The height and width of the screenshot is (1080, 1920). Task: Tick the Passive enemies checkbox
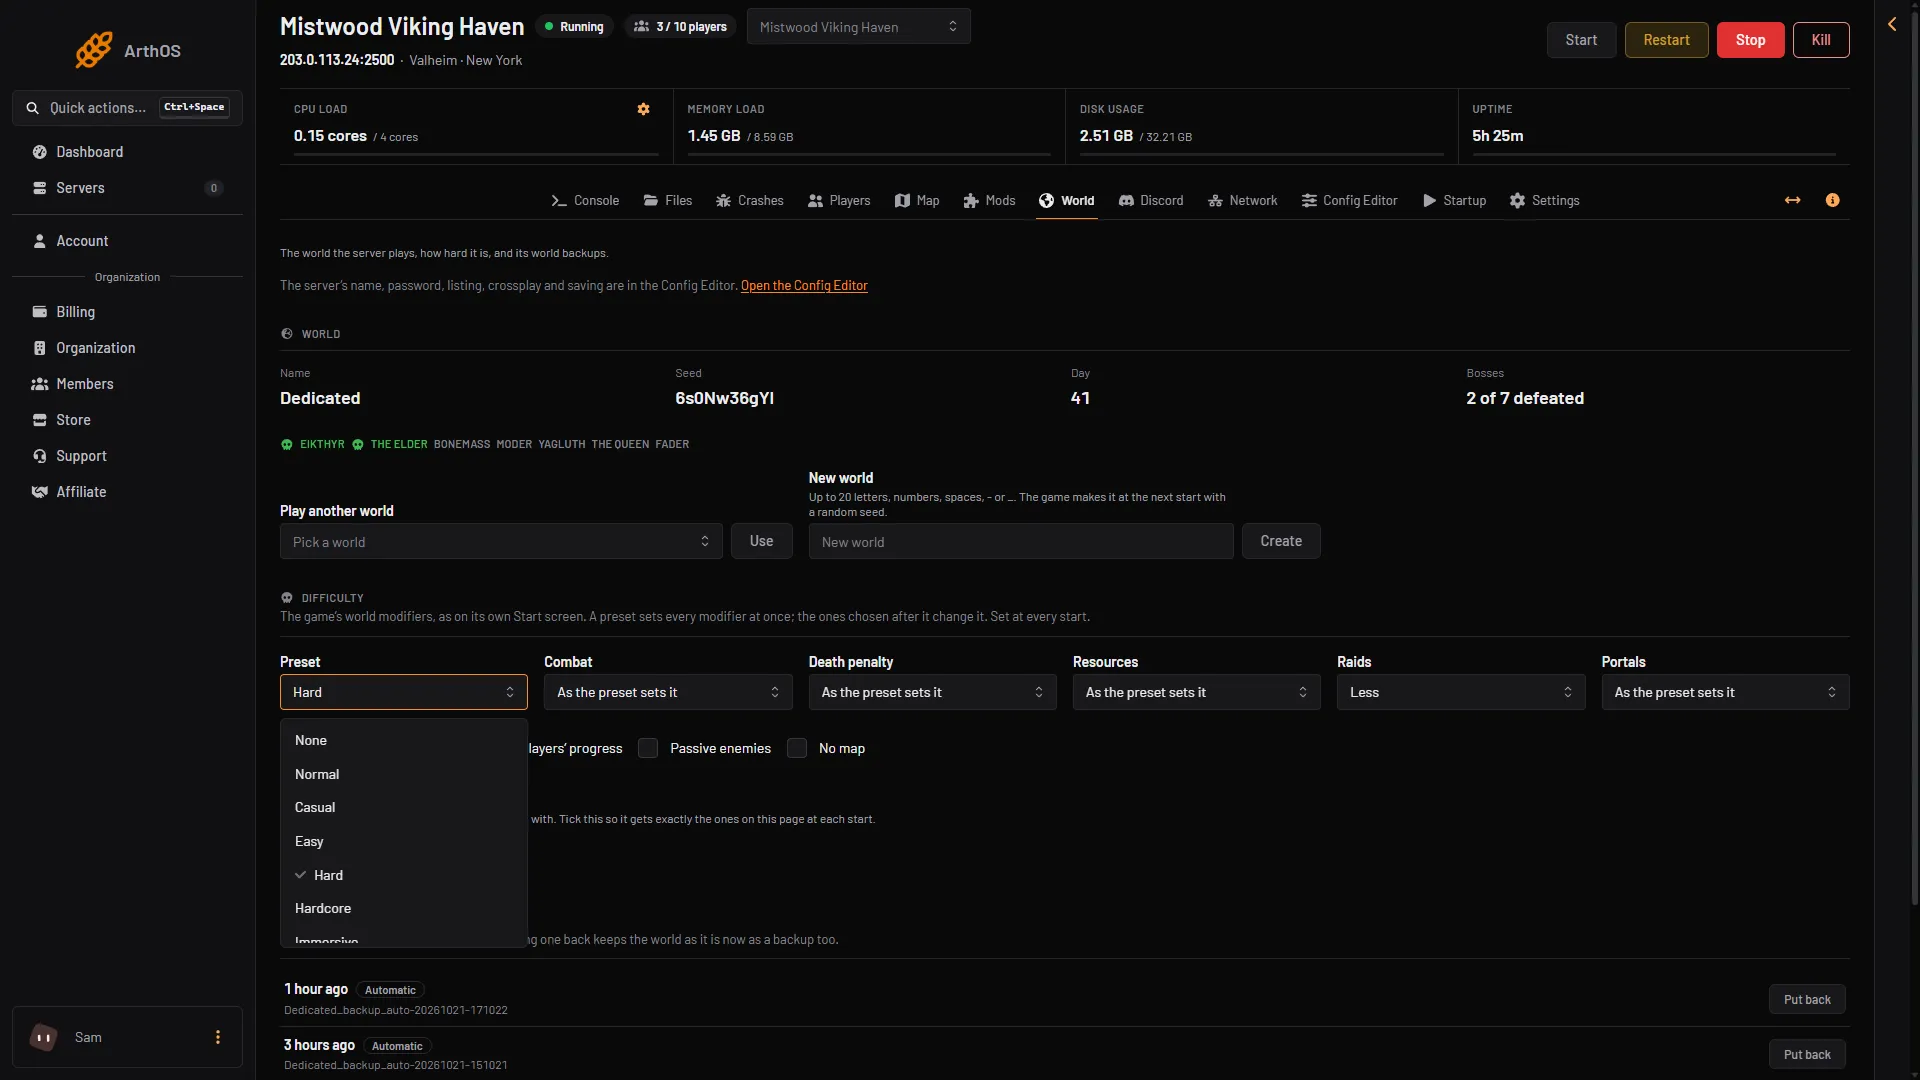point(648,748)
